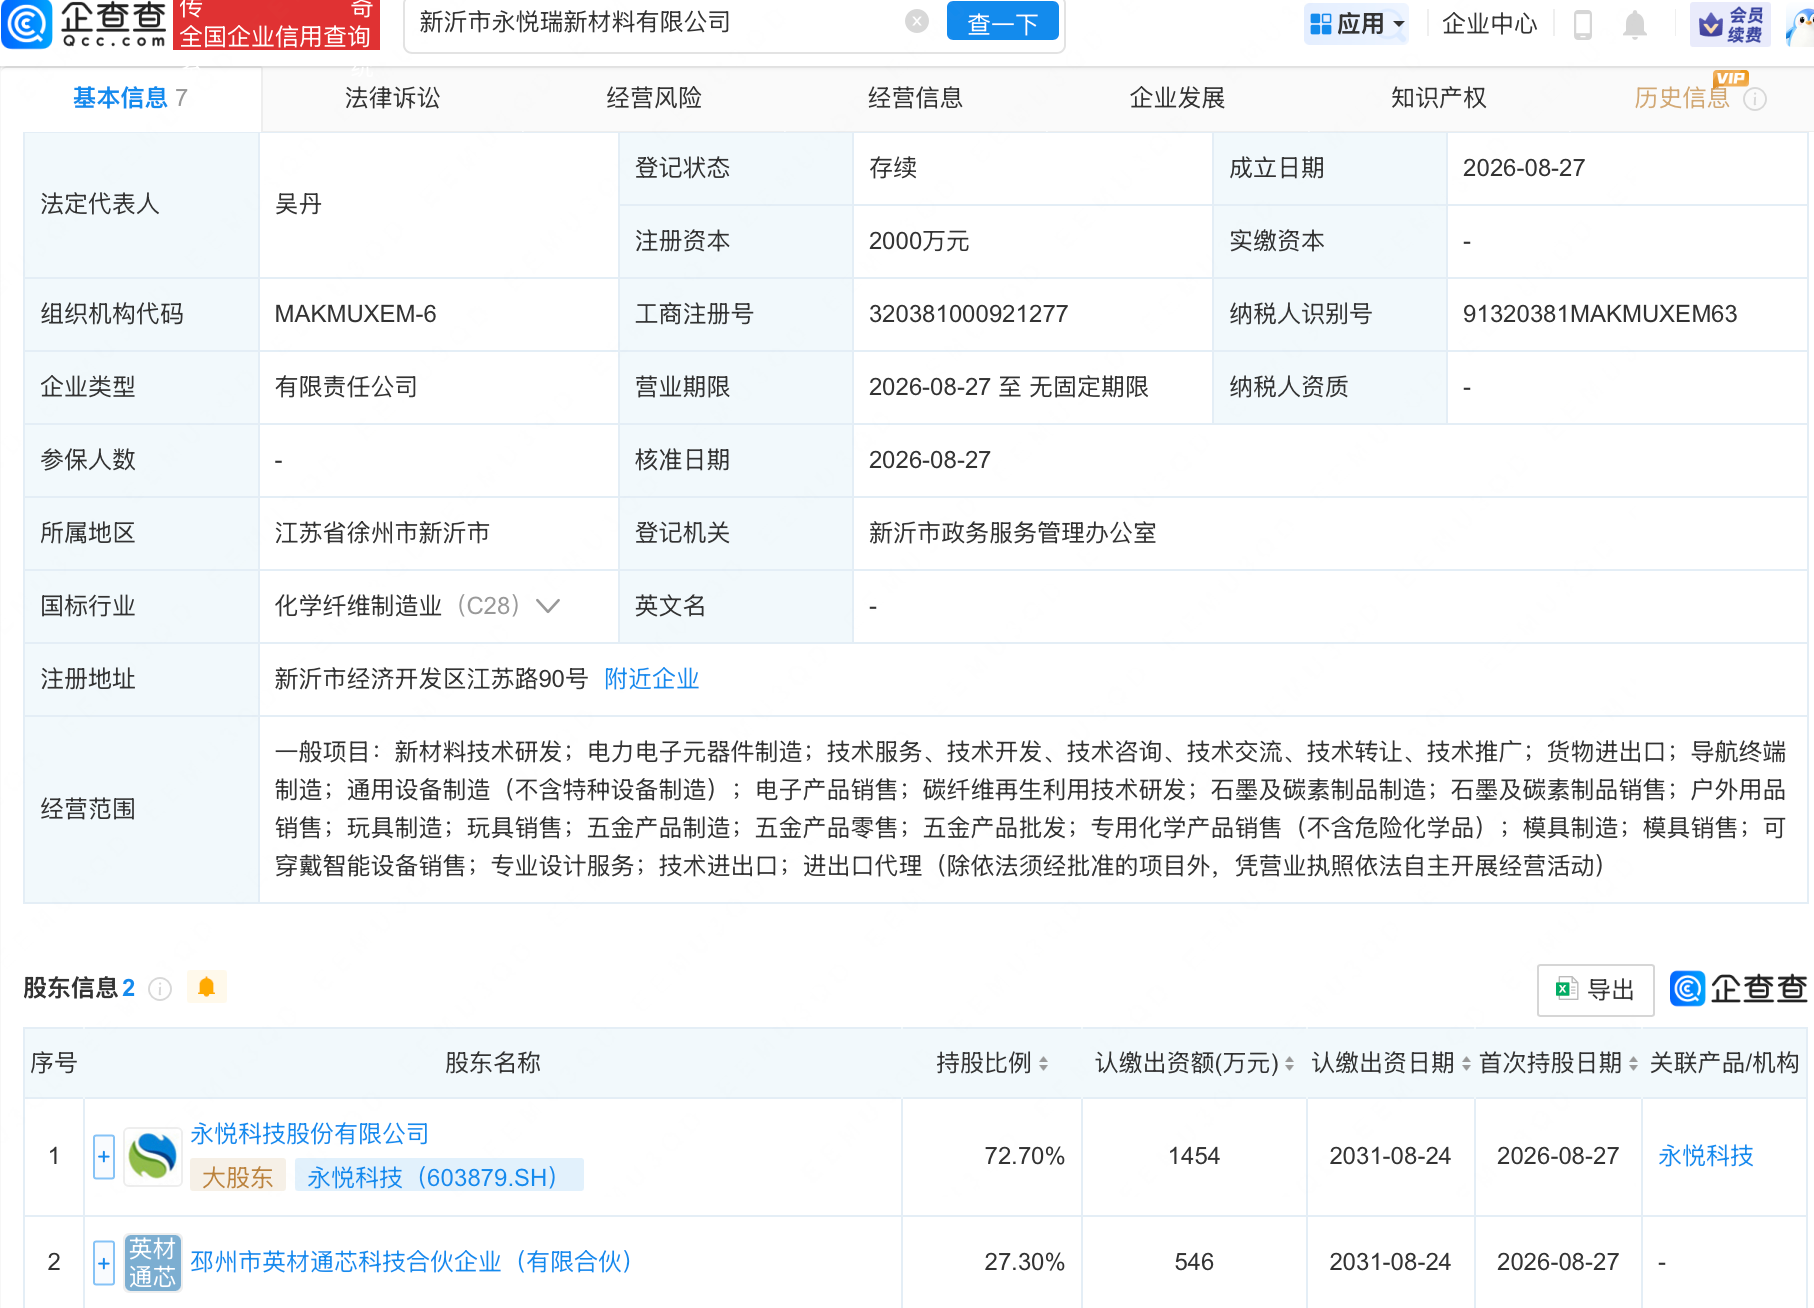Image resolution: width=1814 pixels, height=1308 pixels.
Task: Select the 72.70% shareholding value
Action: [x=1024, y=1156]
